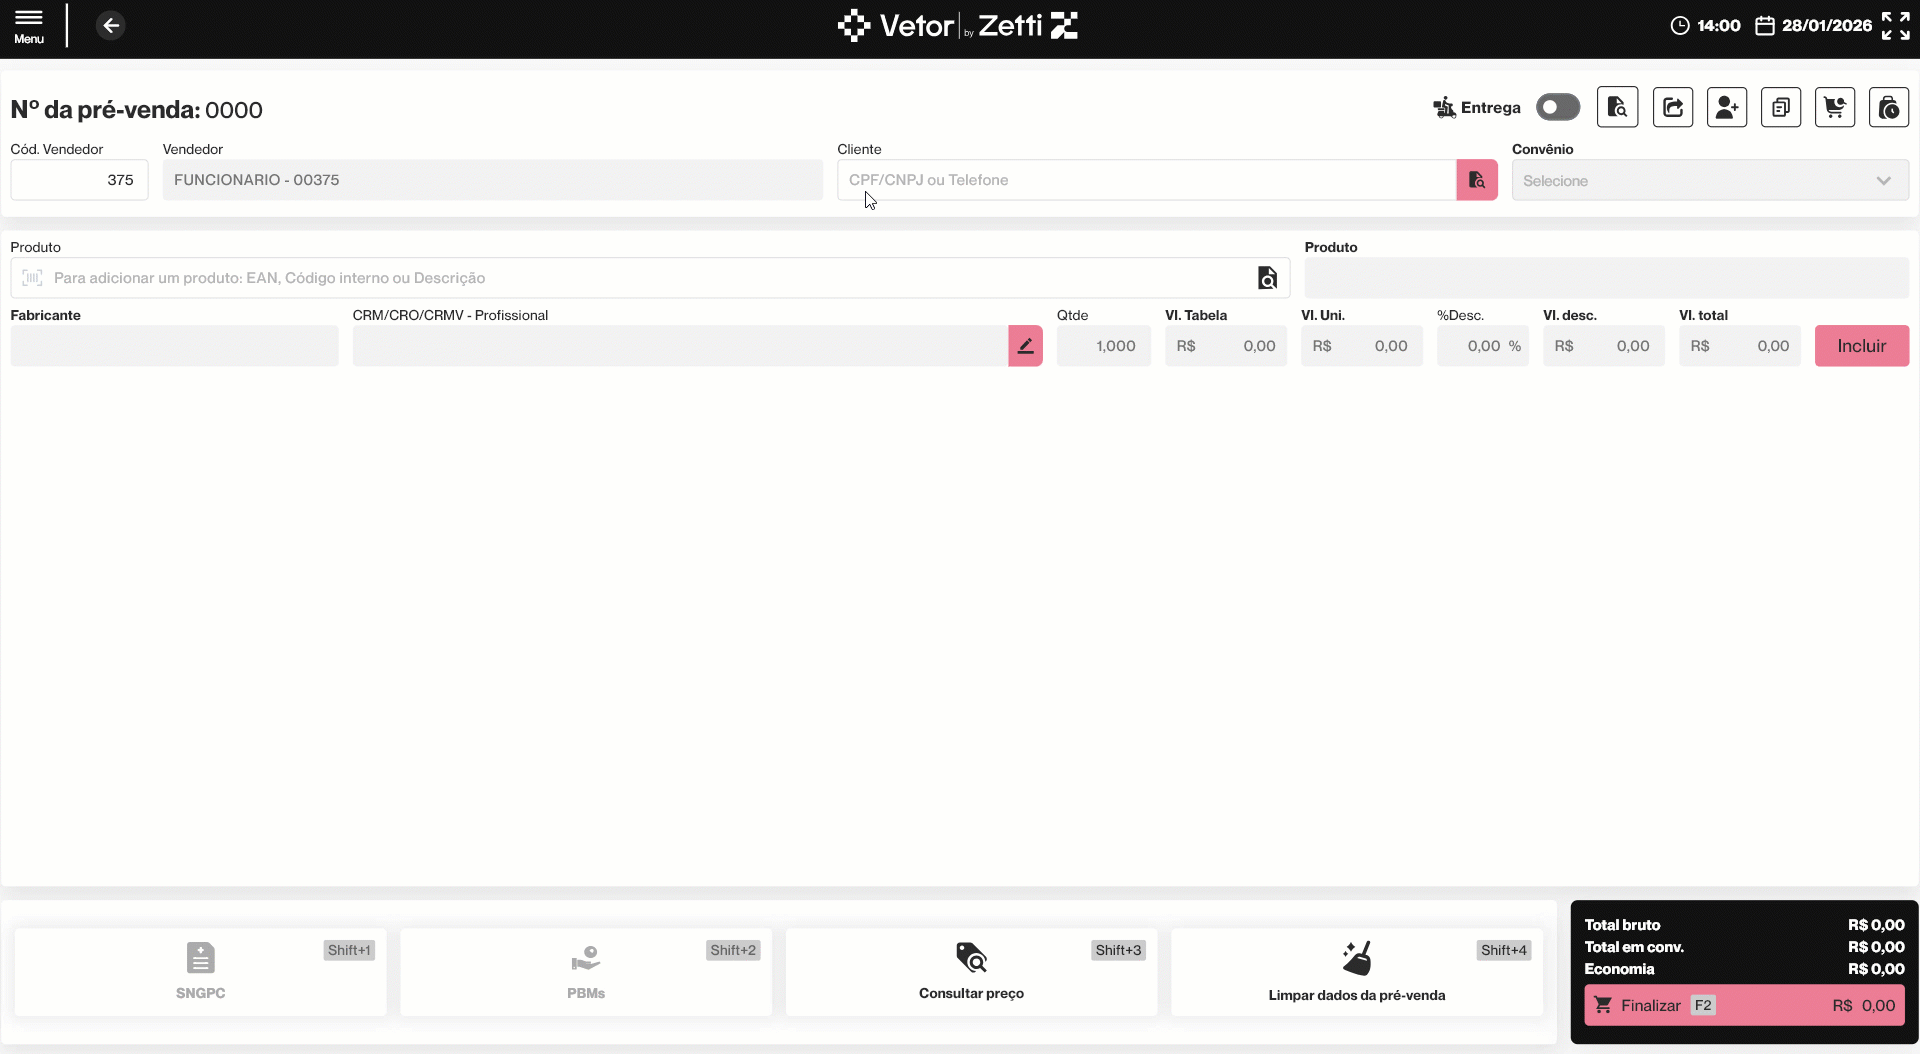Viewport: 1920px width, 1054px height.
Task: Click the %Desc. discount percent field
Action: 1483,346
